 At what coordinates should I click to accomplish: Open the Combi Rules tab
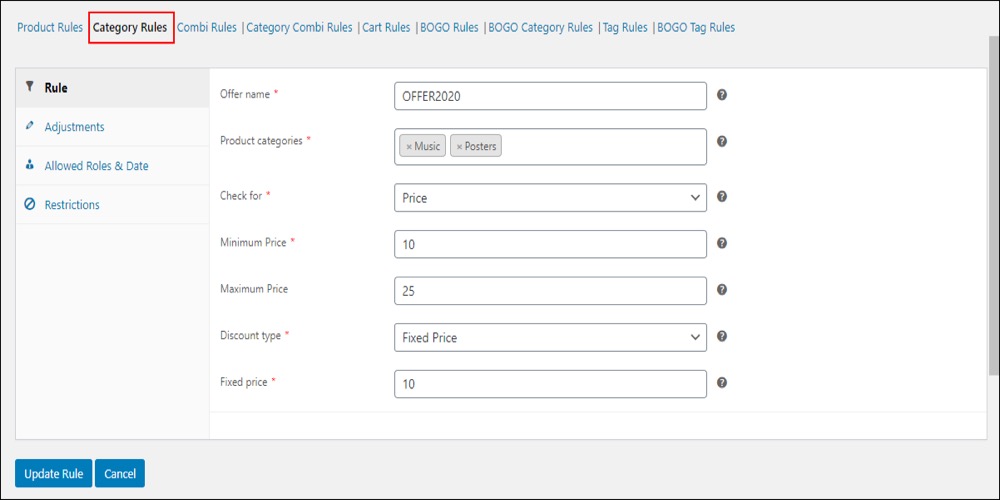207,27
